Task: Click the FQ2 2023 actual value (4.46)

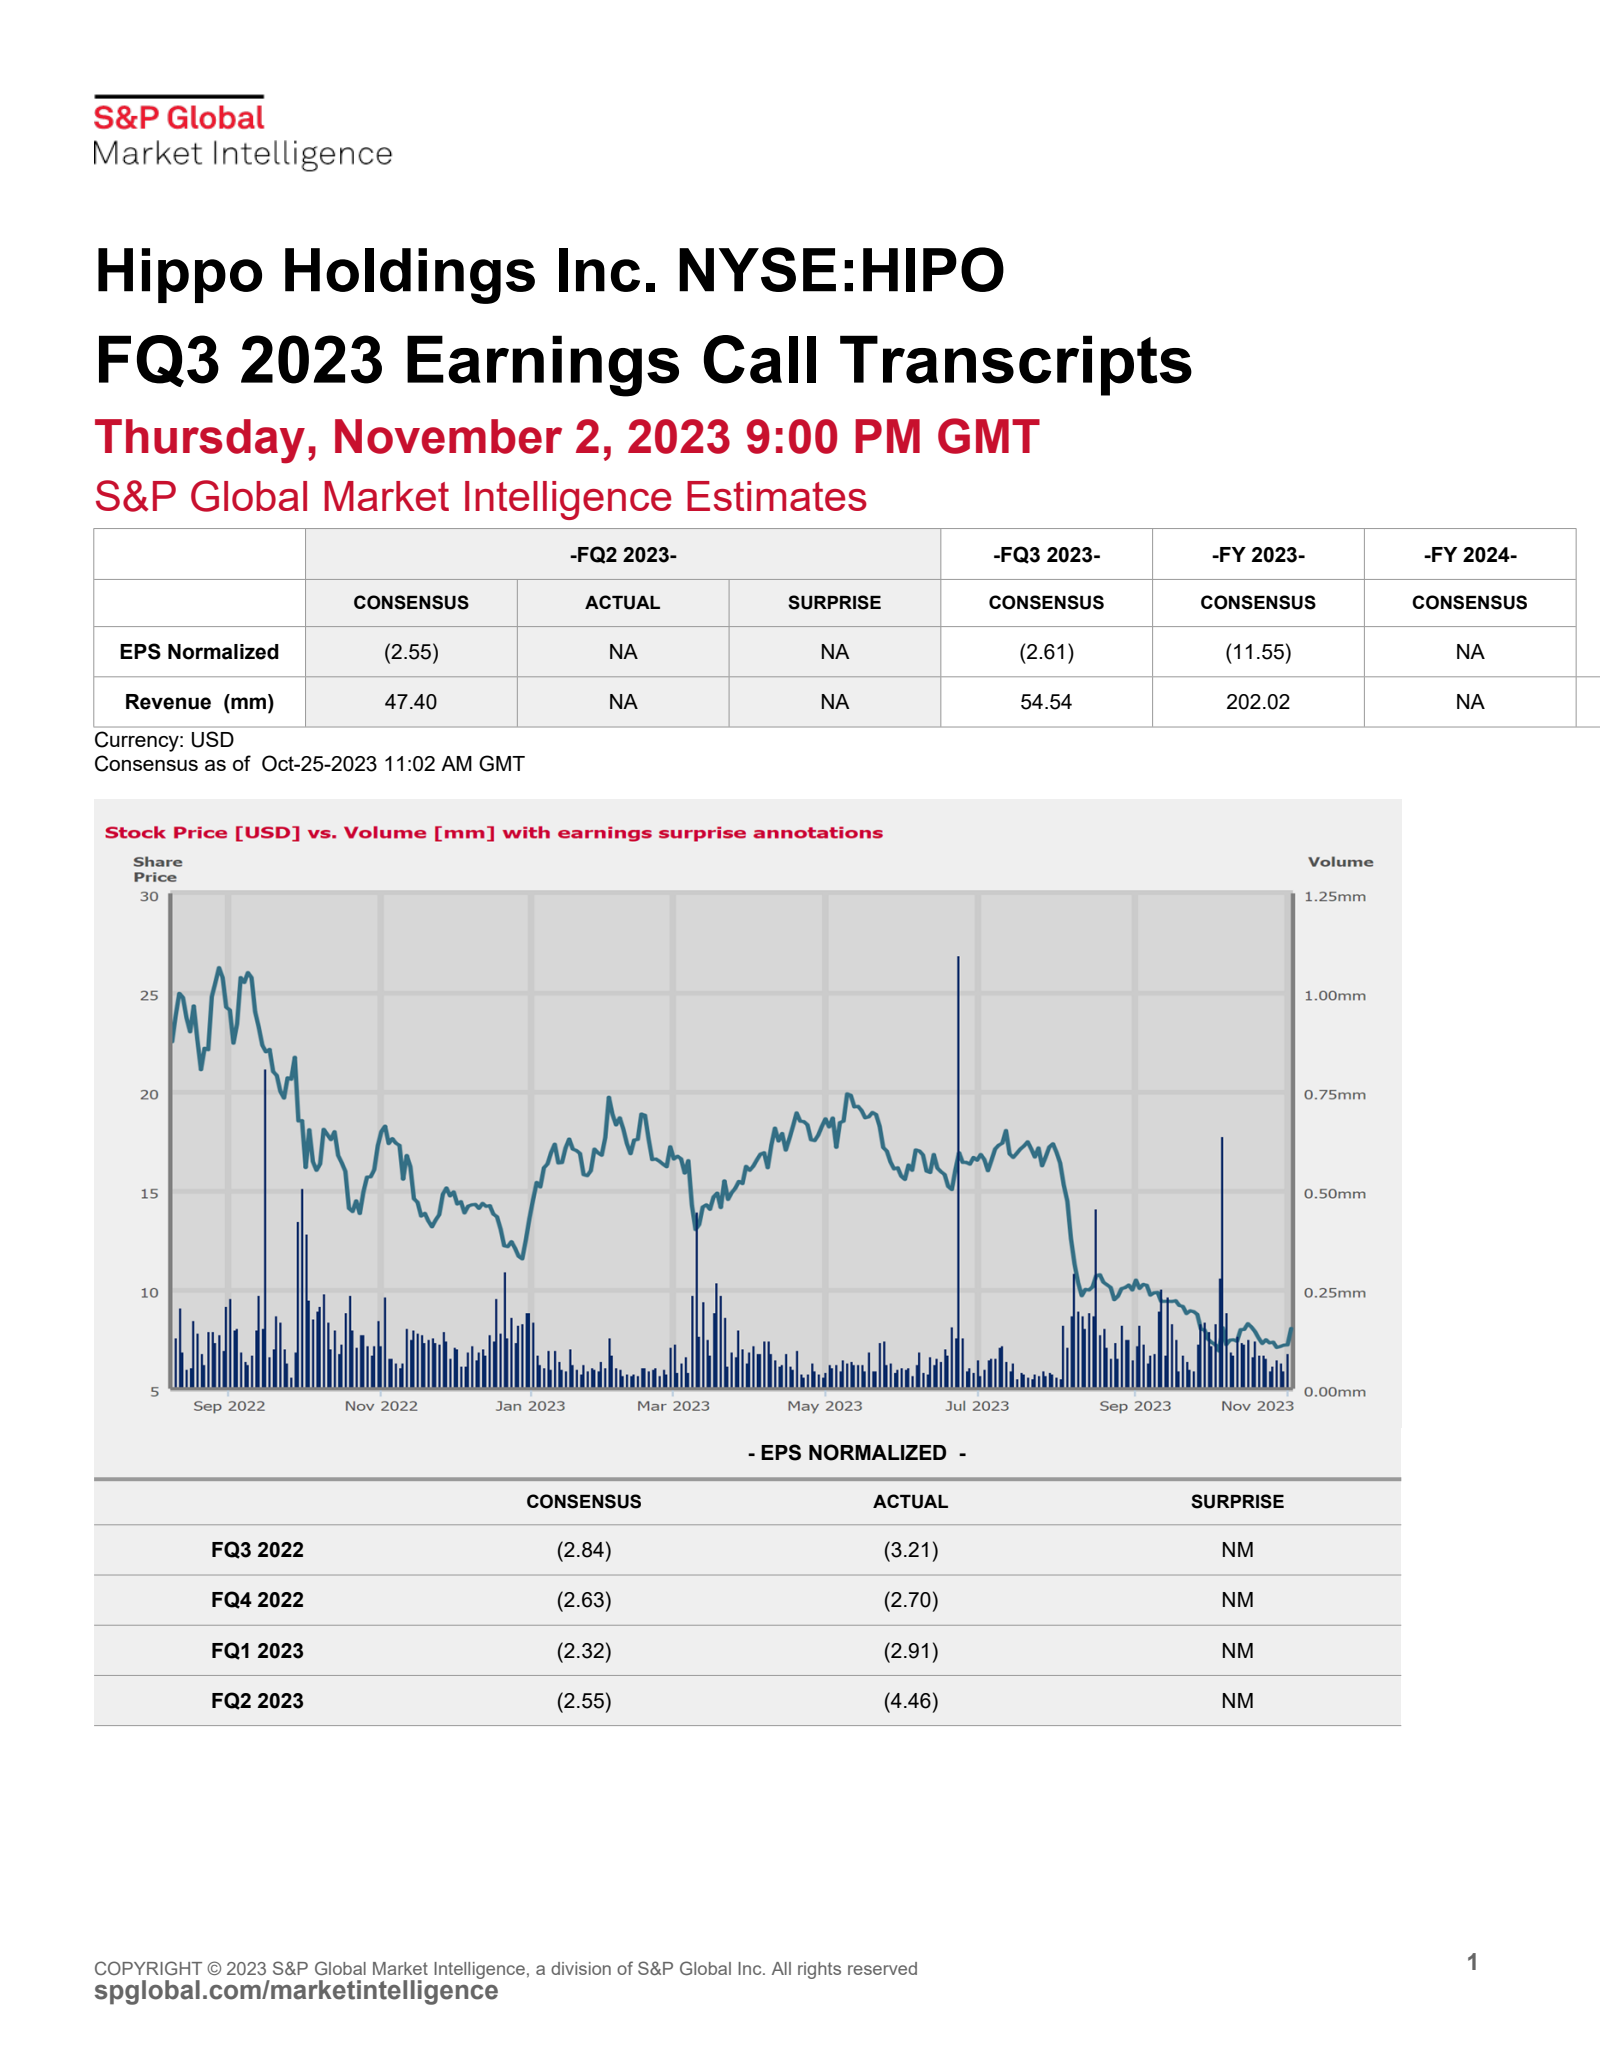Action: [x=910, y=1701]
